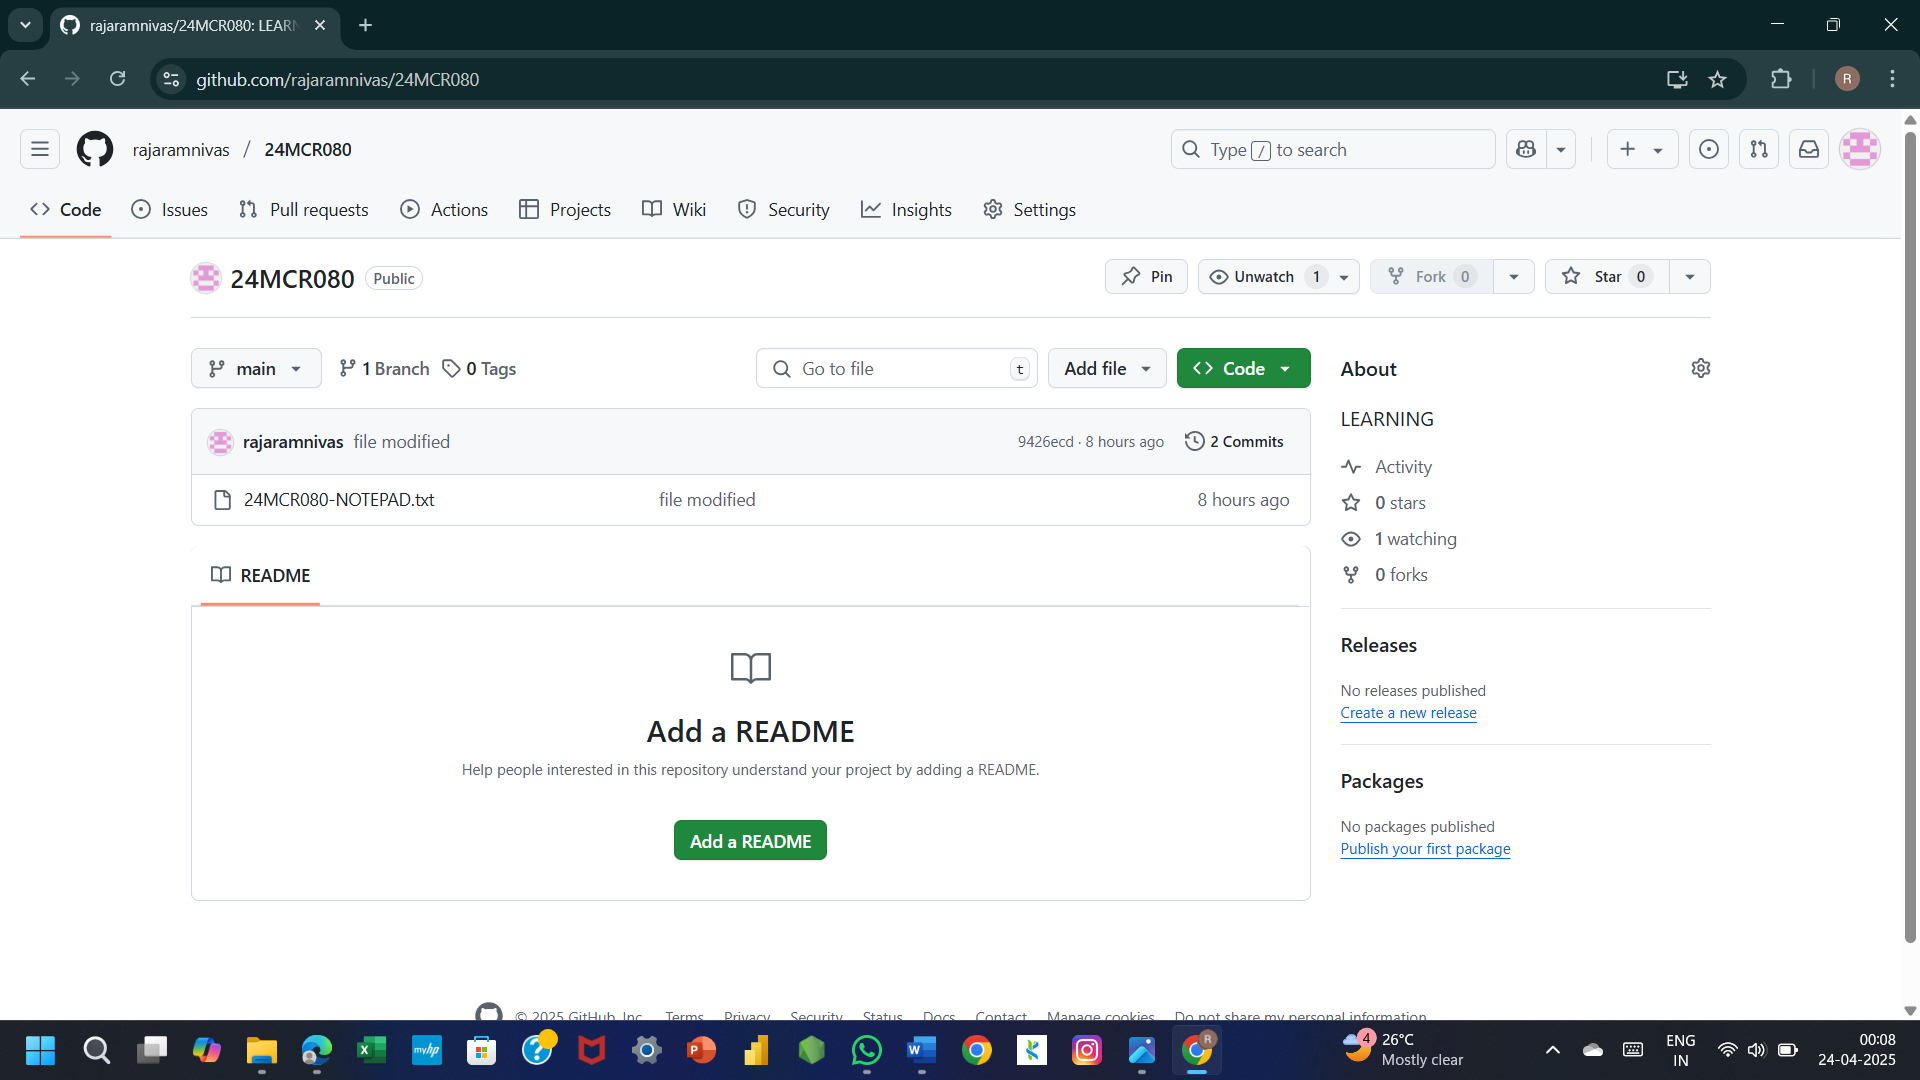Click the Go to file search field
This screenshot has width=1920, height=1080.
coord(896,368)
